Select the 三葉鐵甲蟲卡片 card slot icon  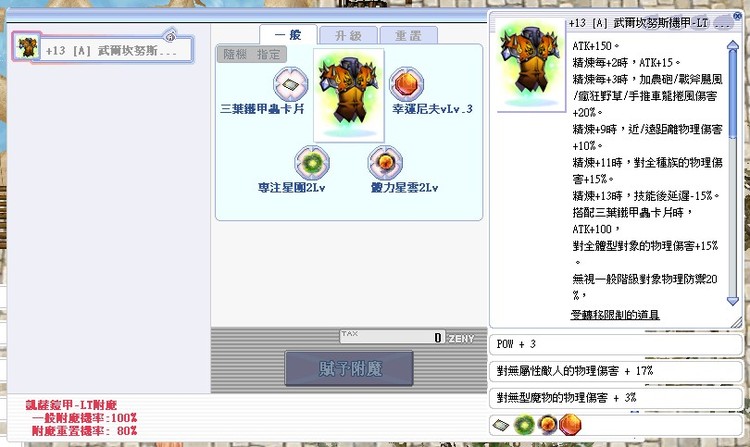[x=290, y=84]
